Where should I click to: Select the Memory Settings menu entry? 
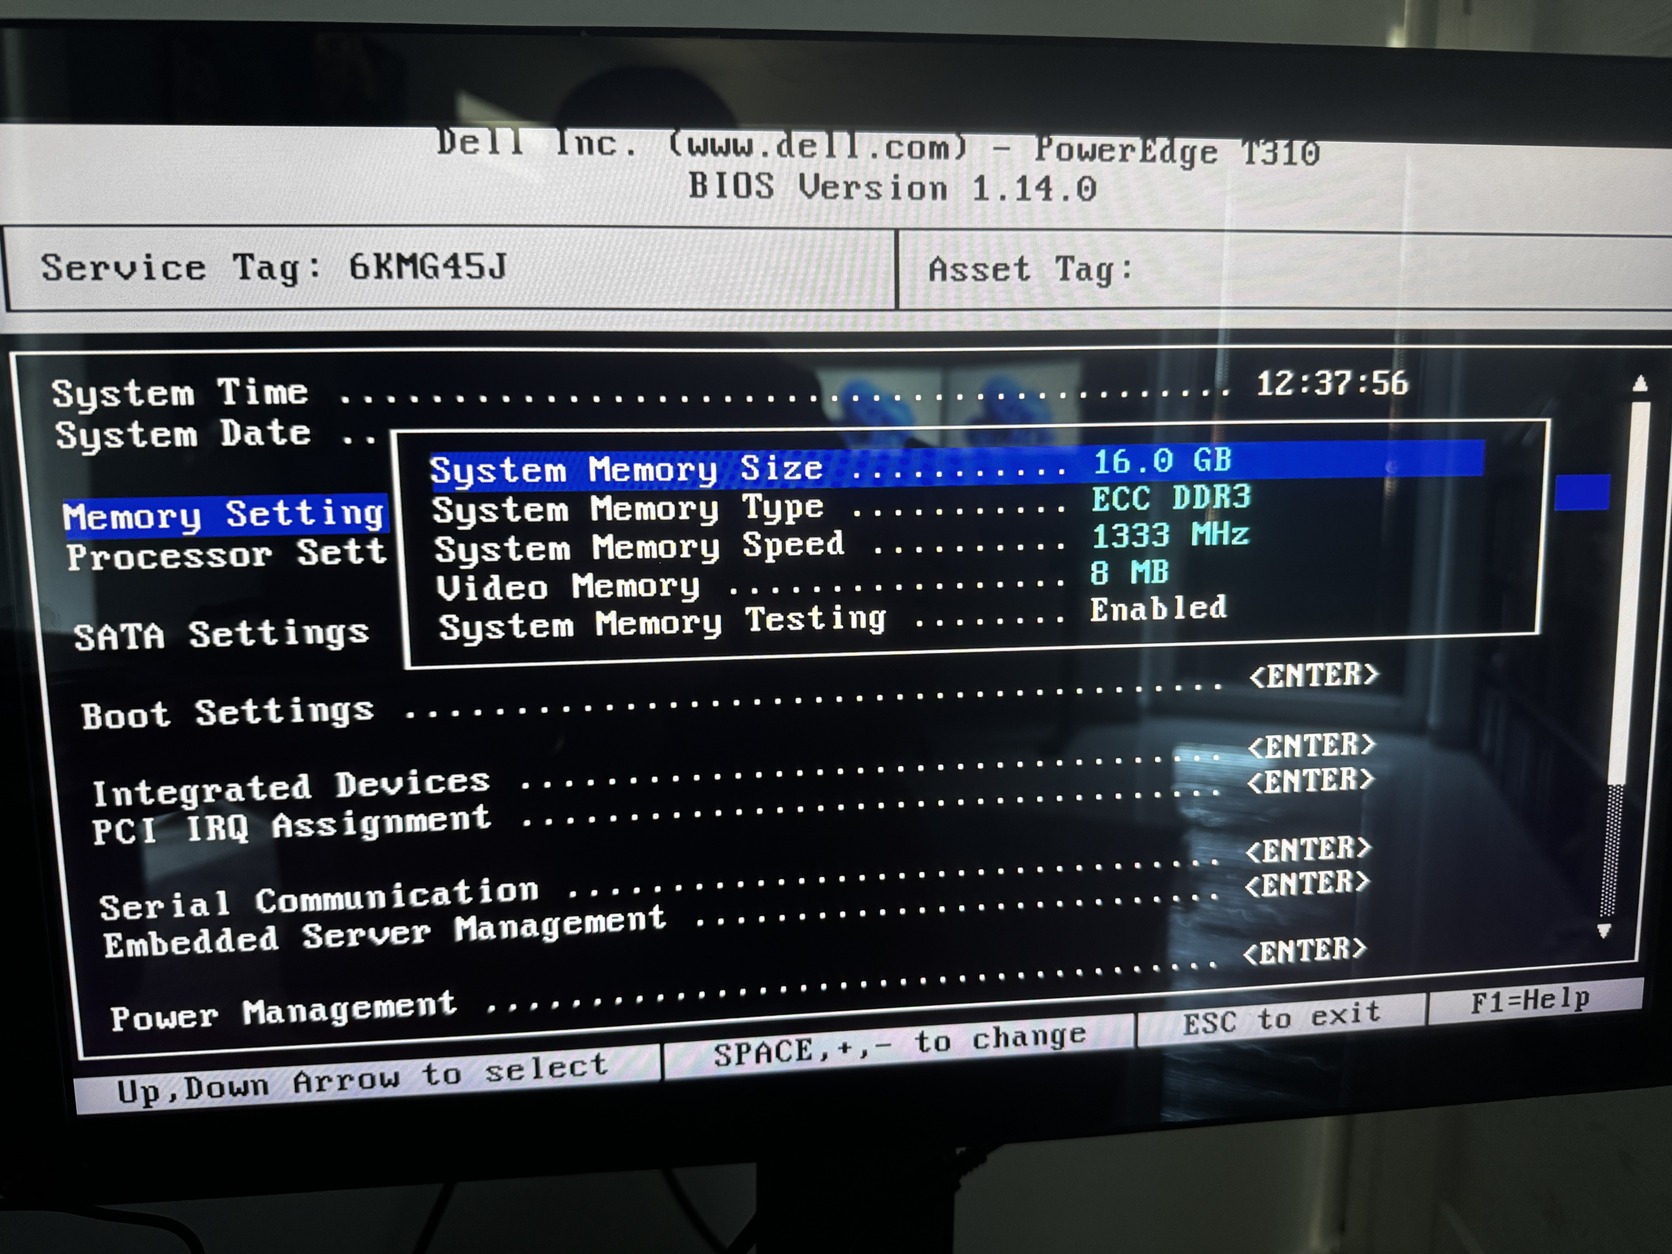tap(224, 515)
